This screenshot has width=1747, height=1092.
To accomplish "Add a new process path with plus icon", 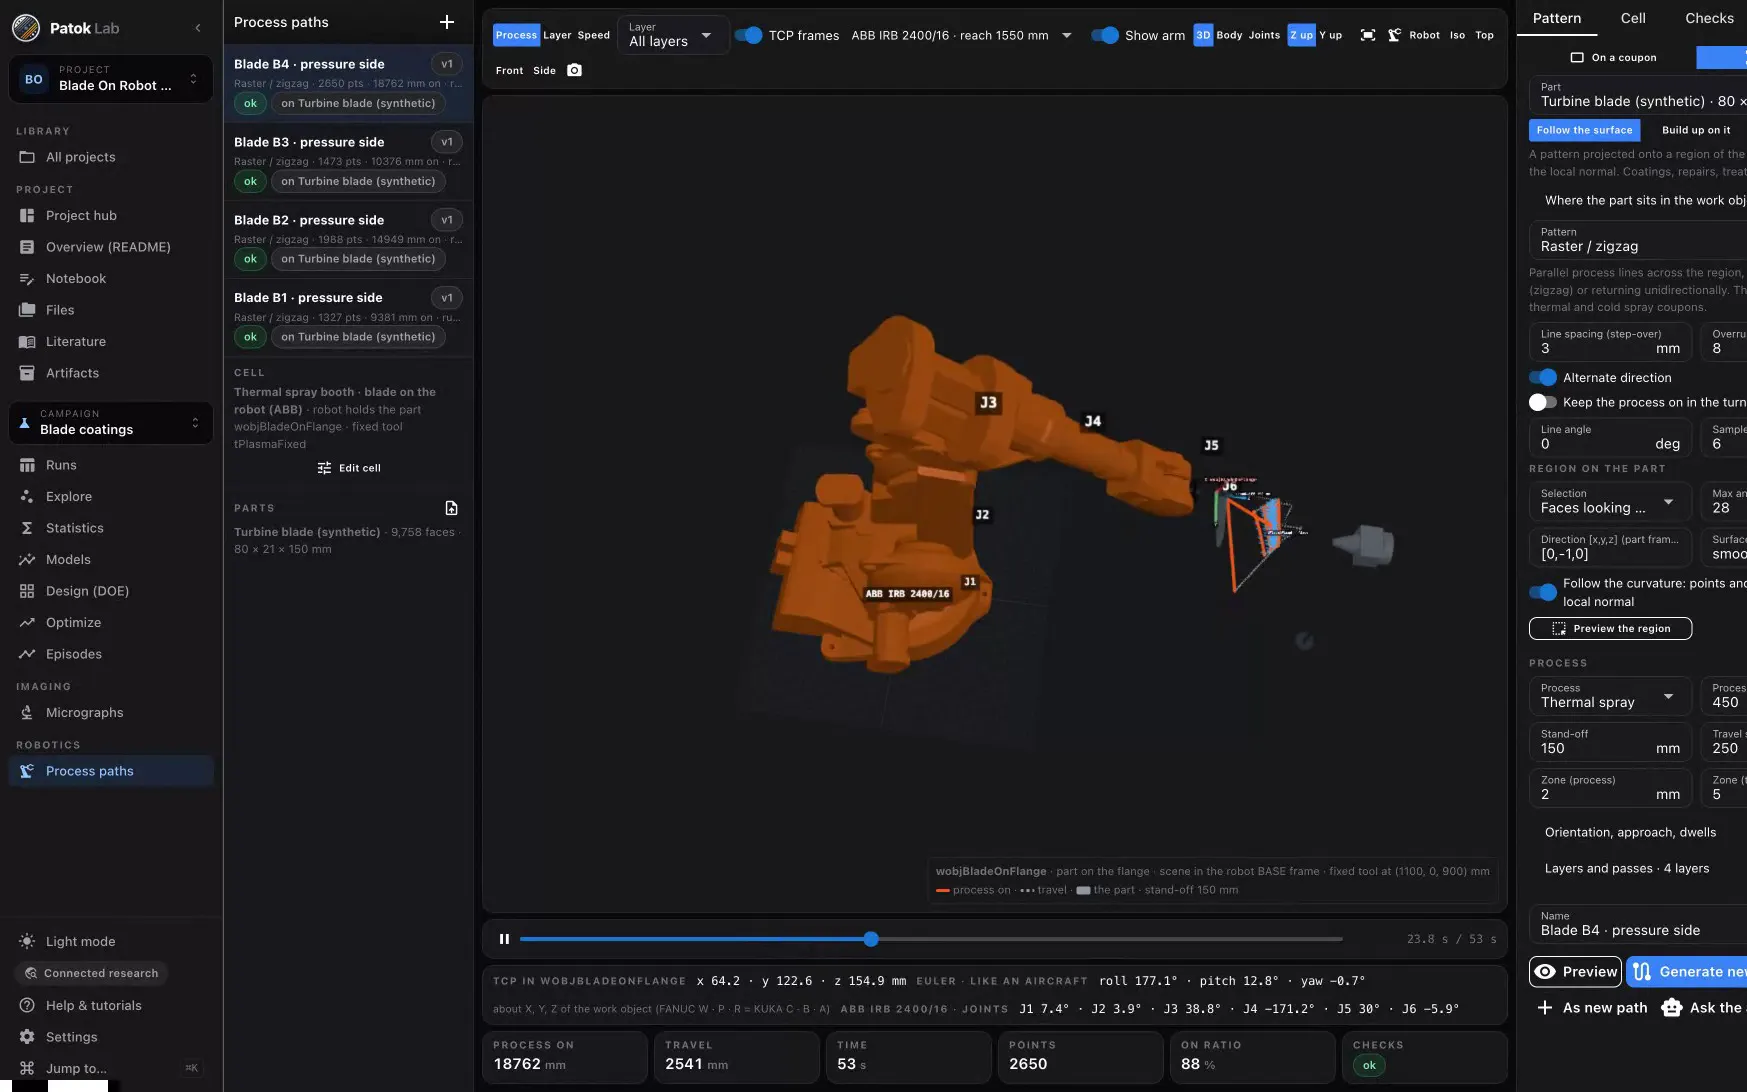I will tap(447, 22).
